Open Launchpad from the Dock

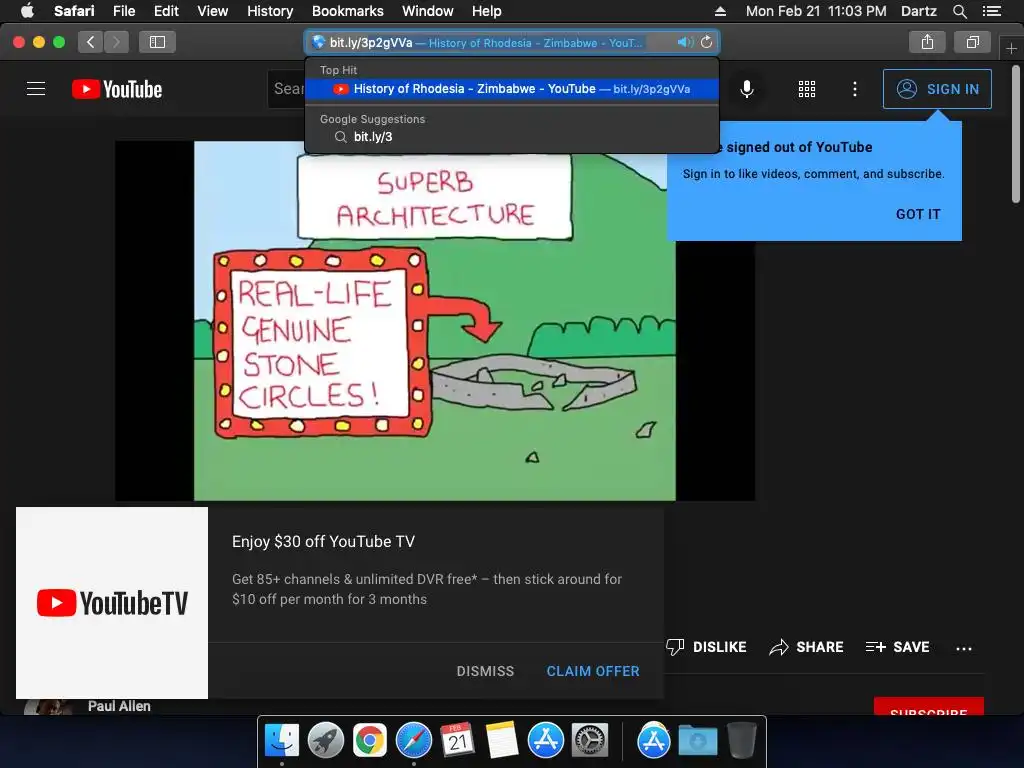click(x=326, y=741)
